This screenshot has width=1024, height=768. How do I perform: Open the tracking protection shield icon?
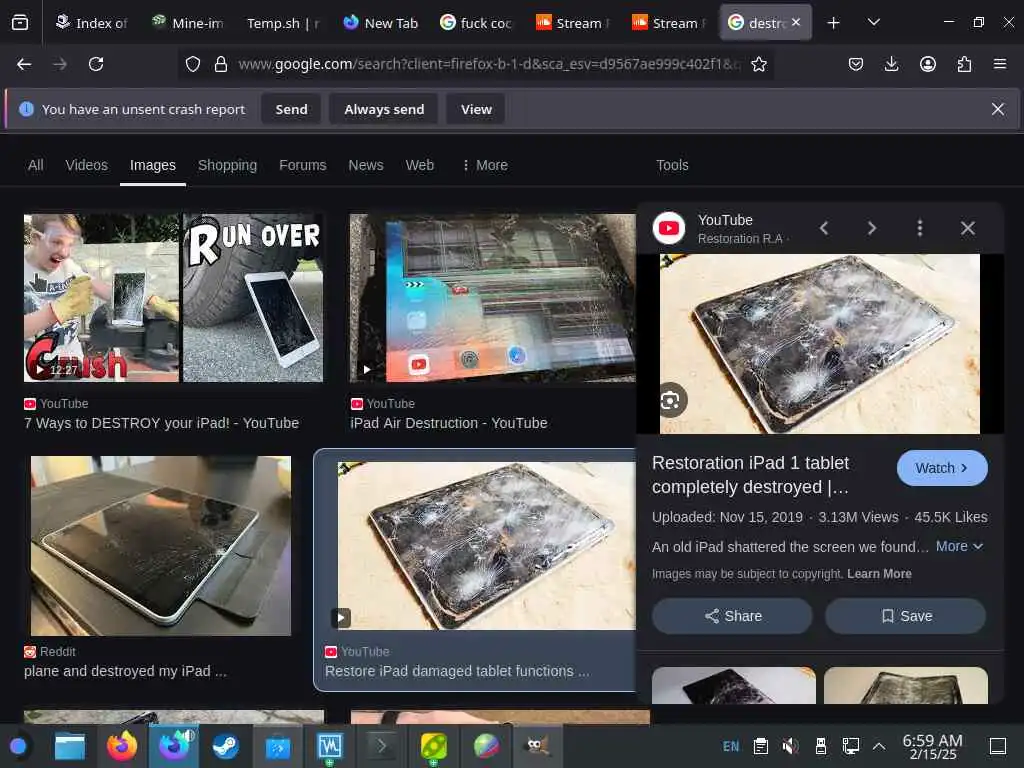(x=193, y=64)
